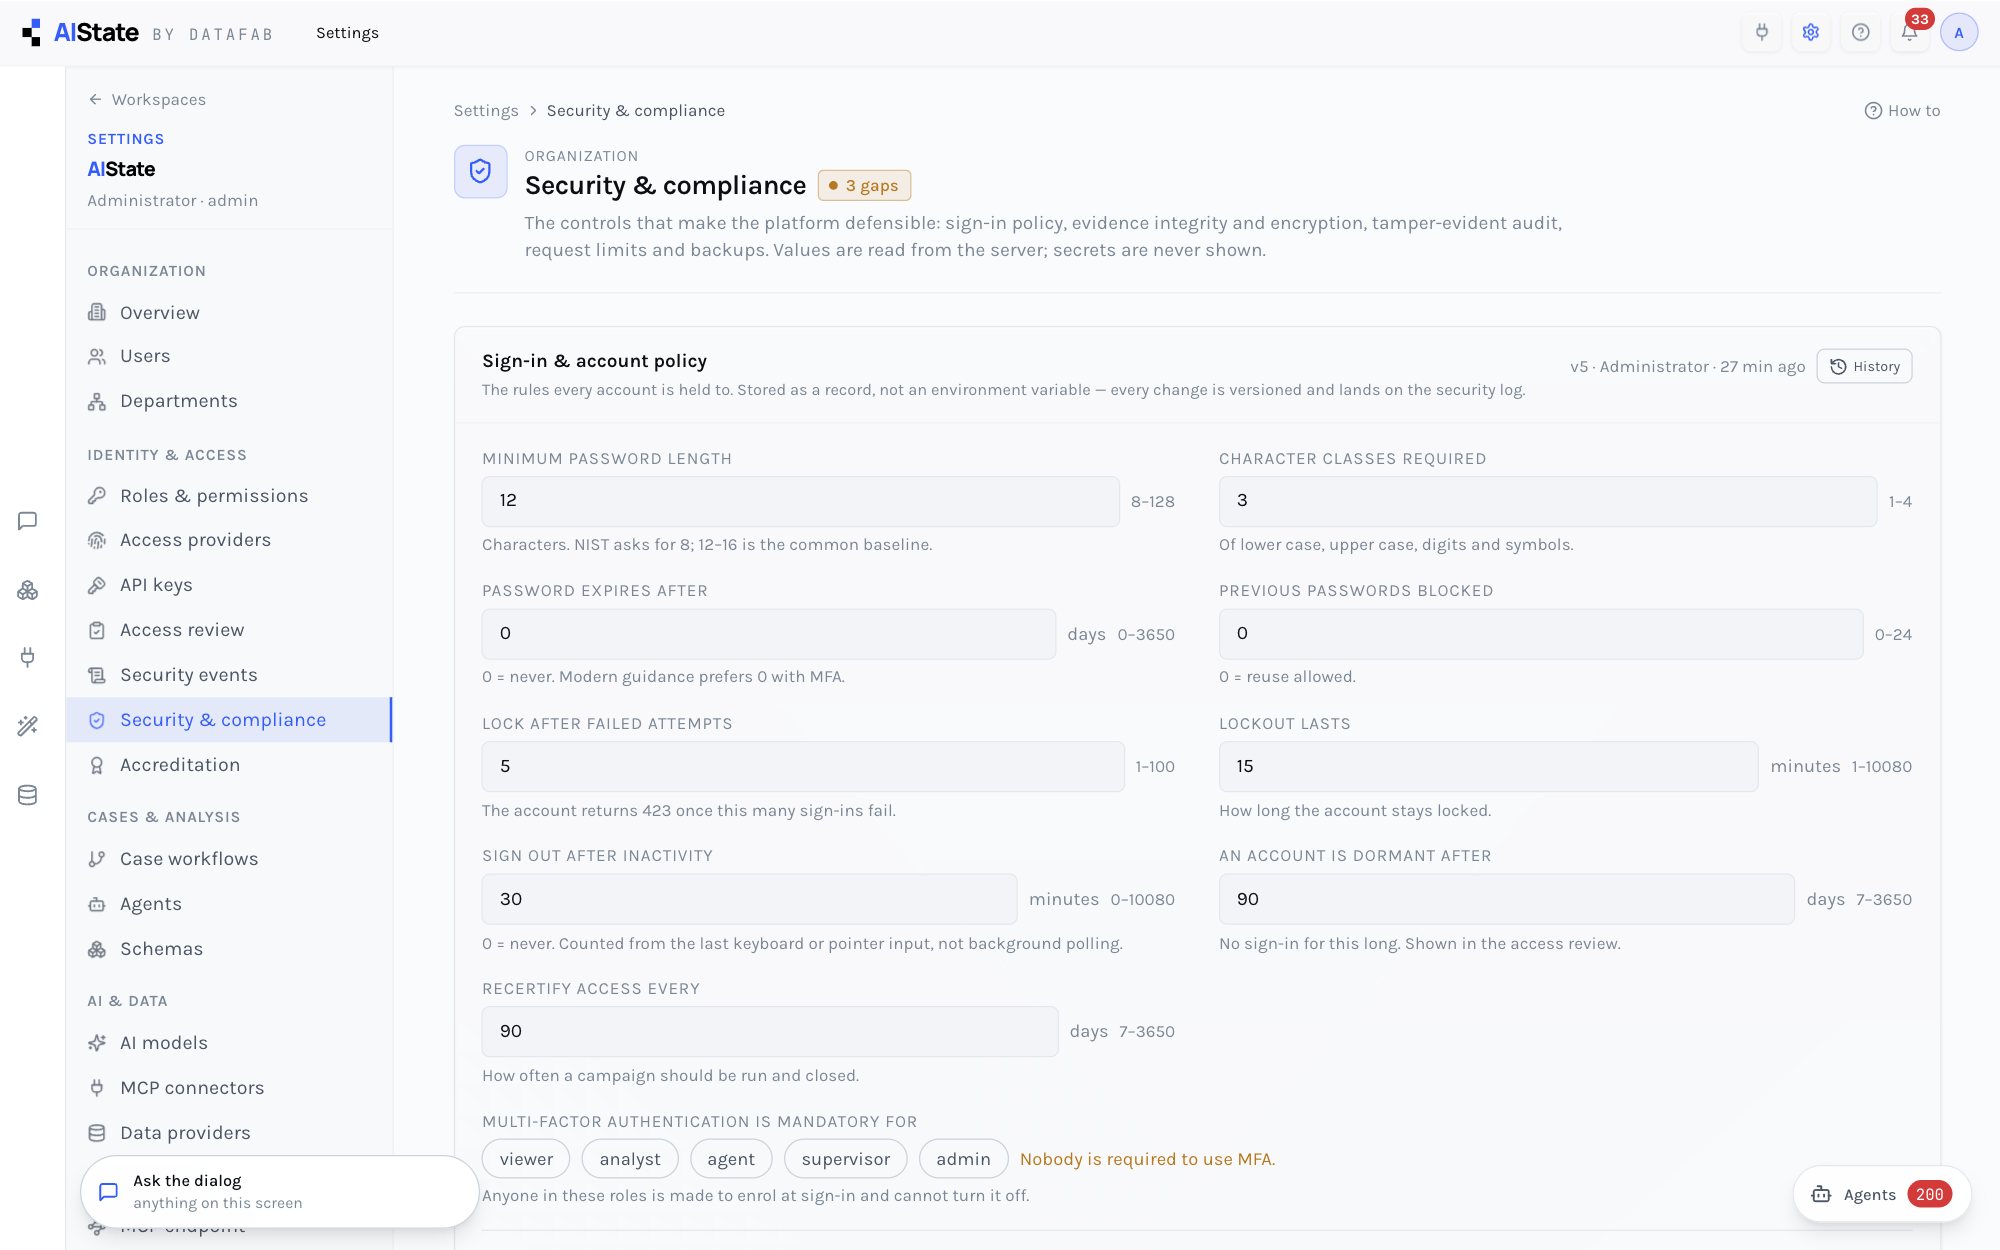Screen dimensions: 2000x1250
Task: Open Accreditation page
Action: pyautogui.click(x=229, y=765)
